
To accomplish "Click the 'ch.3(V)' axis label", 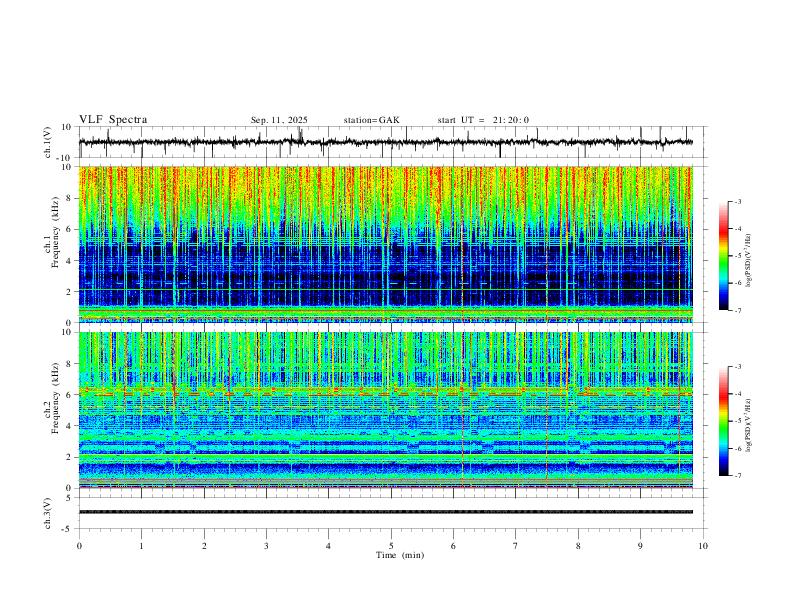I will point(48,513).
